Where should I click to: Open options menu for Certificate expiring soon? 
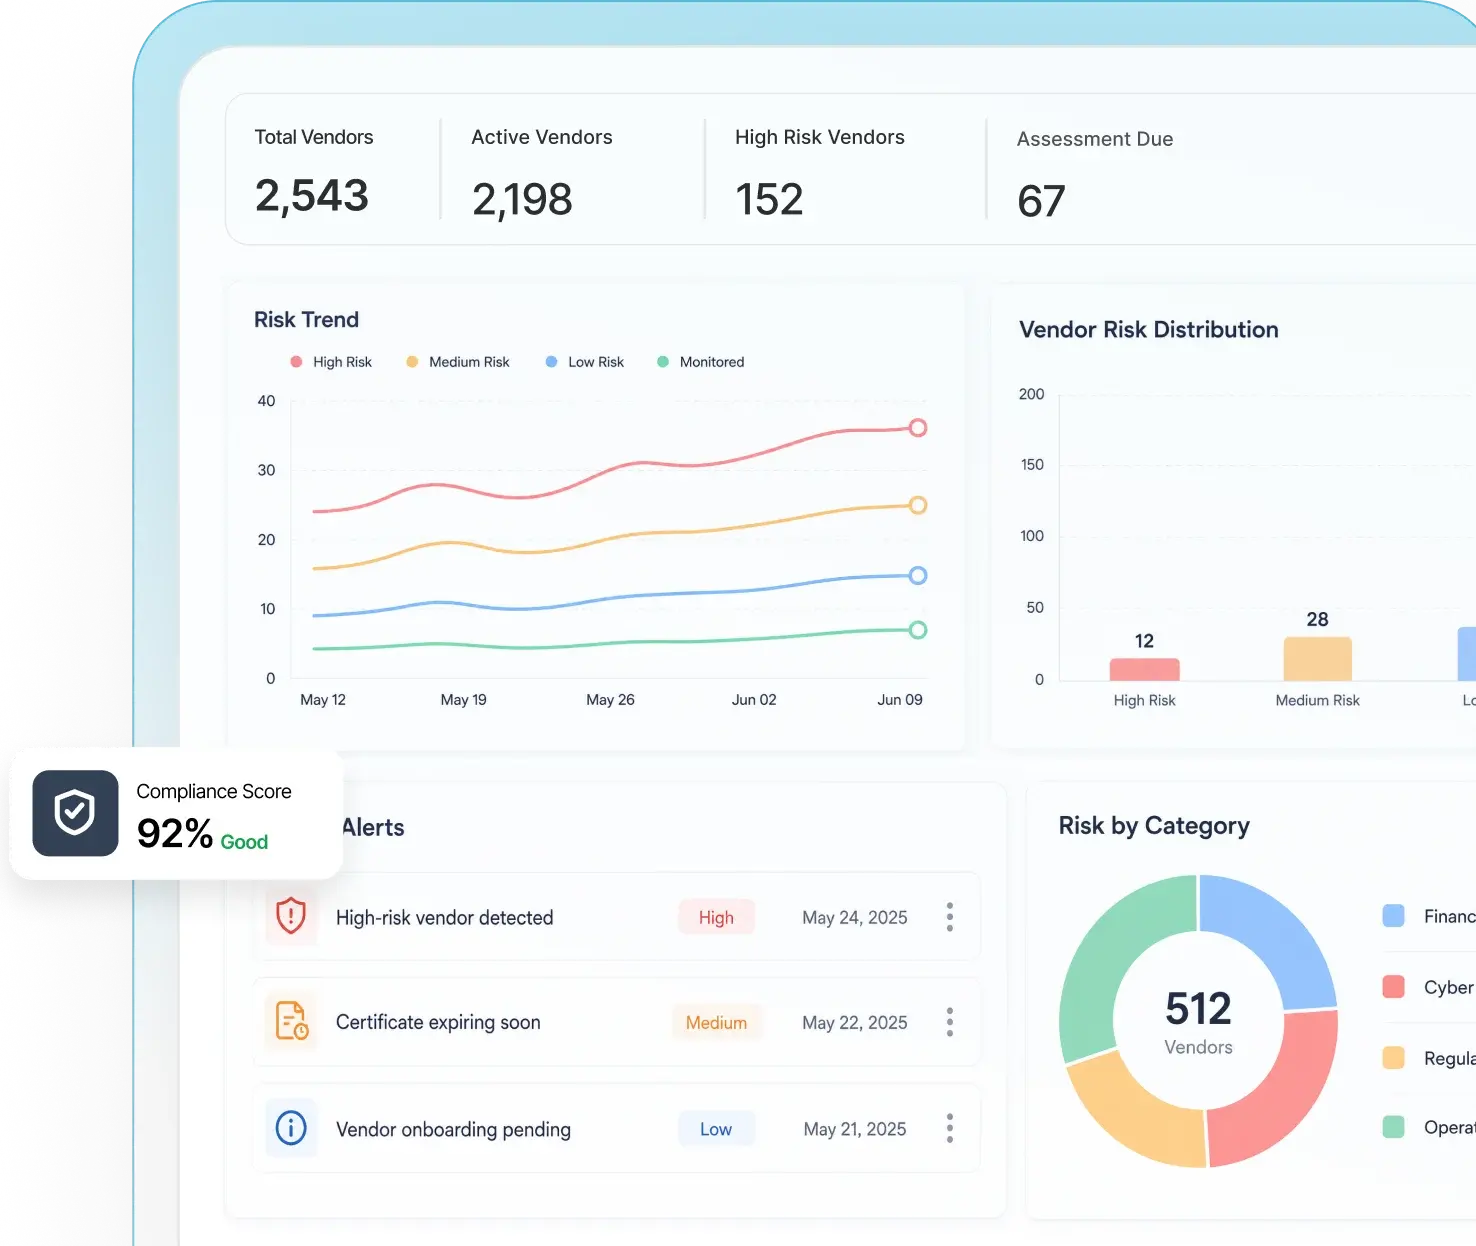click(x=950, y=1022)
